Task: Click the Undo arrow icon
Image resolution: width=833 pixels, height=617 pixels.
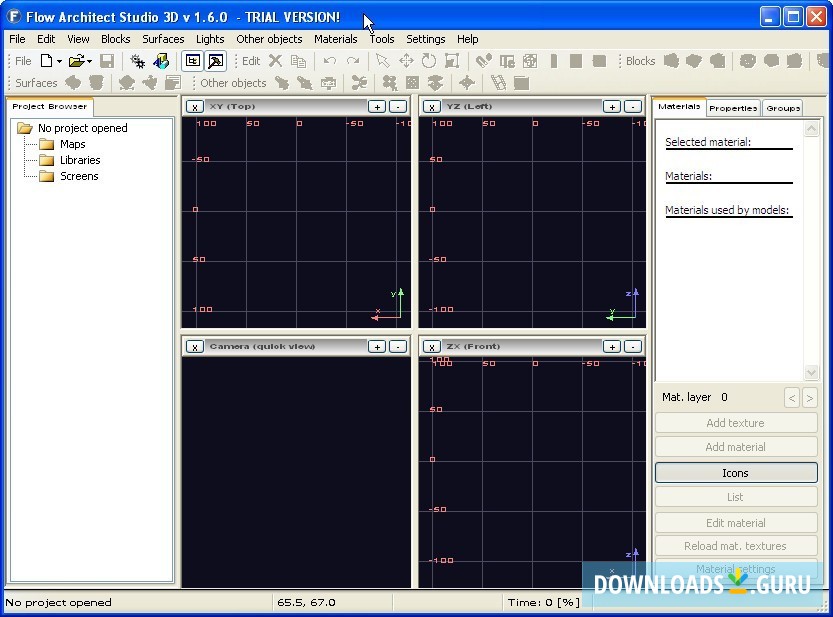Action: pos(329,61)
